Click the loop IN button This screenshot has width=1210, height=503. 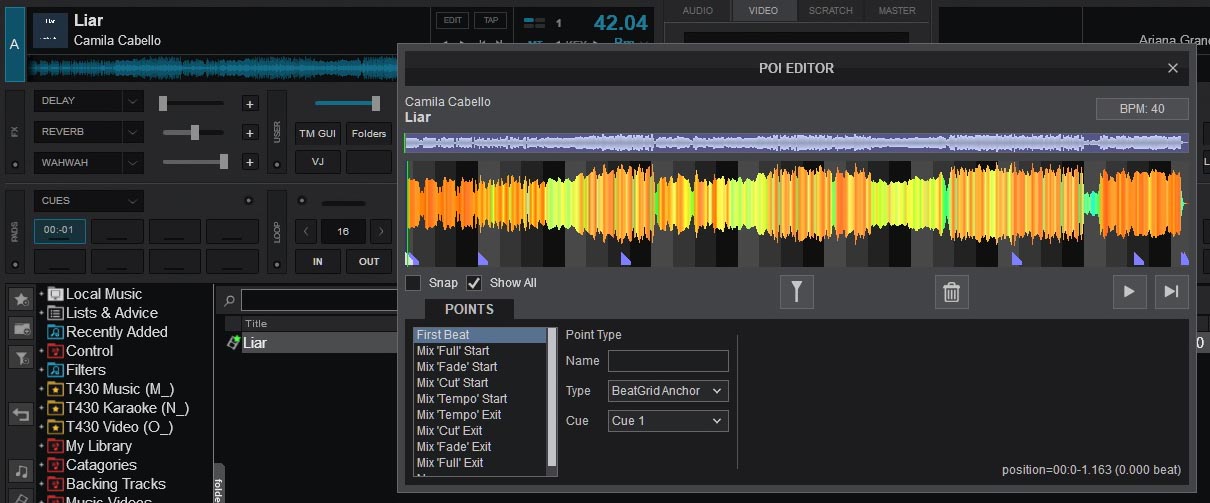coord(318,262)
